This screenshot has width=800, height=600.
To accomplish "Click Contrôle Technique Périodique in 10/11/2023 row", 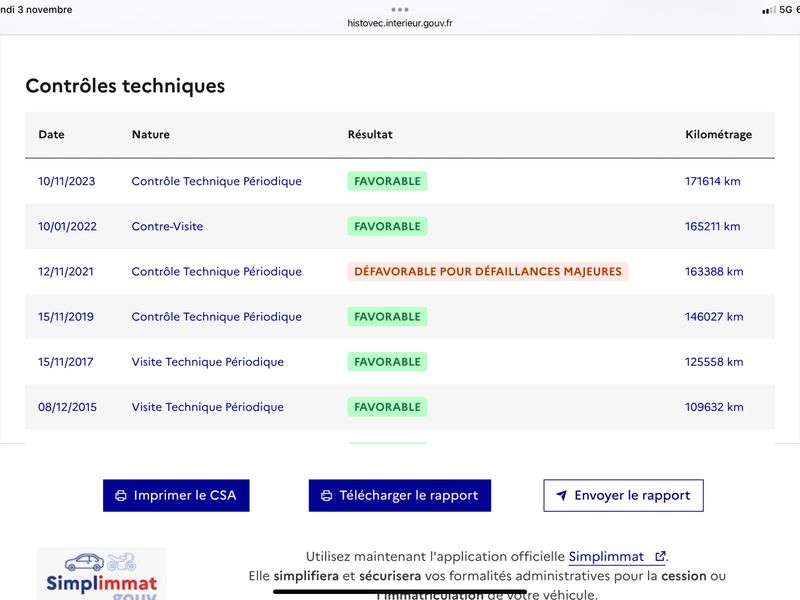I will [x=216, y=181].
